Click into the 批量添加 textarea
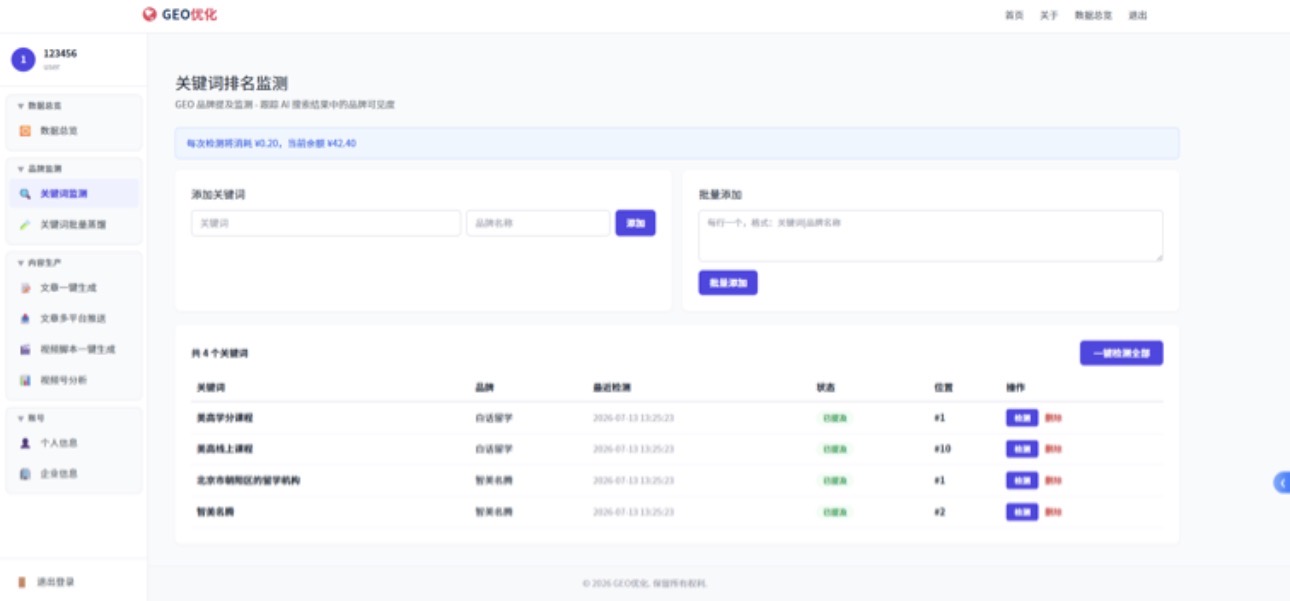Image resolution: width=1290 pixels, height=601 pixels. tap(930, 236)
